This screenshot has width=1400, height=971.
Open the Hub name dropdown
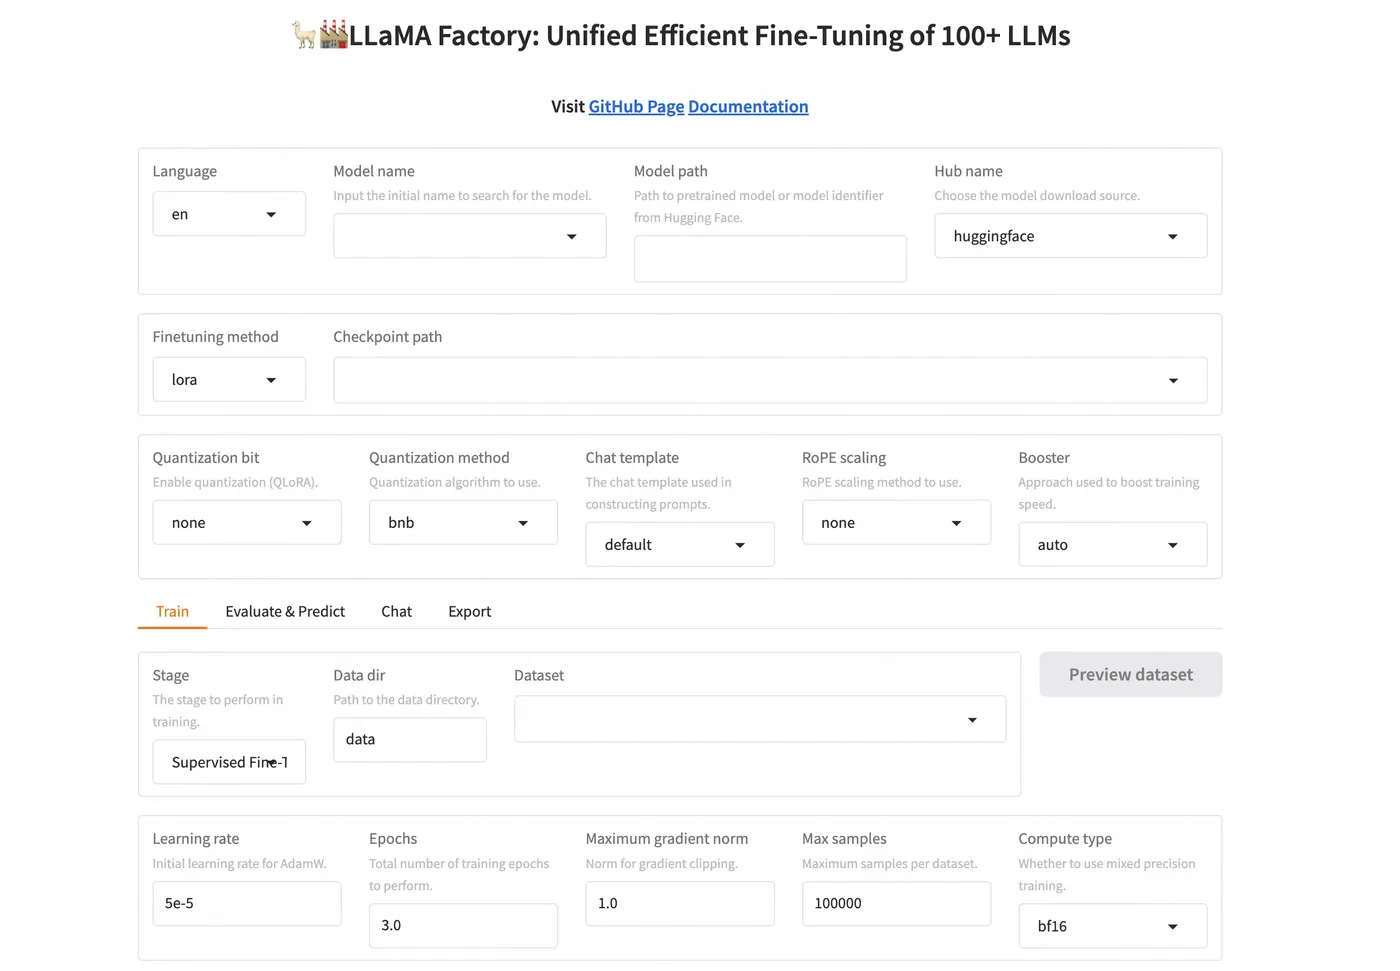click(x=1070, y=236)
